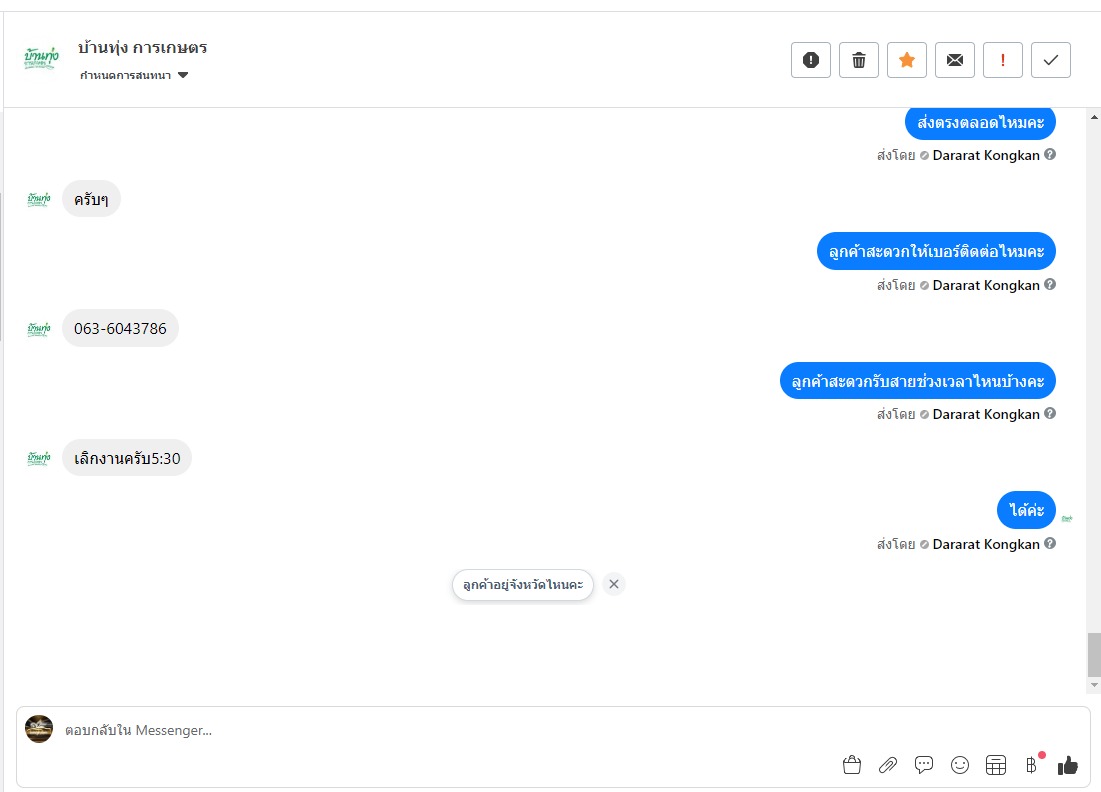Open the บ้านทุ่ง การเกษตร profile name
Viewport: 1101px width, 792px height.
143,48
